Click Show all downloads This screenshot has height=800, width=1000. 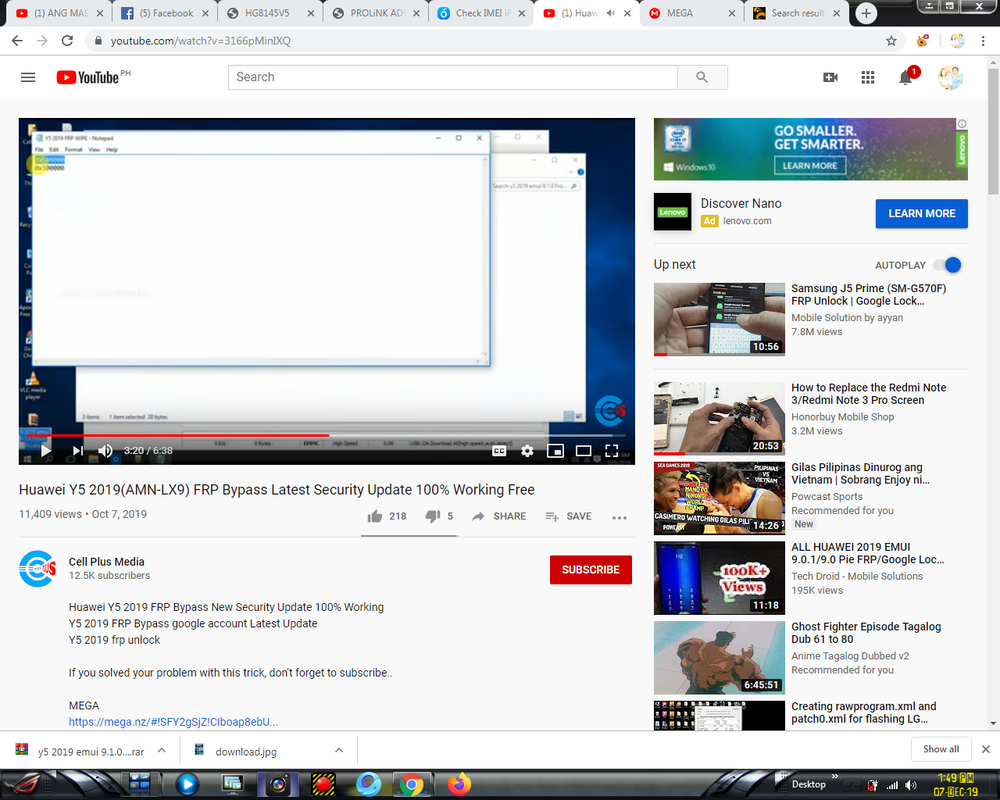point(941,749)
